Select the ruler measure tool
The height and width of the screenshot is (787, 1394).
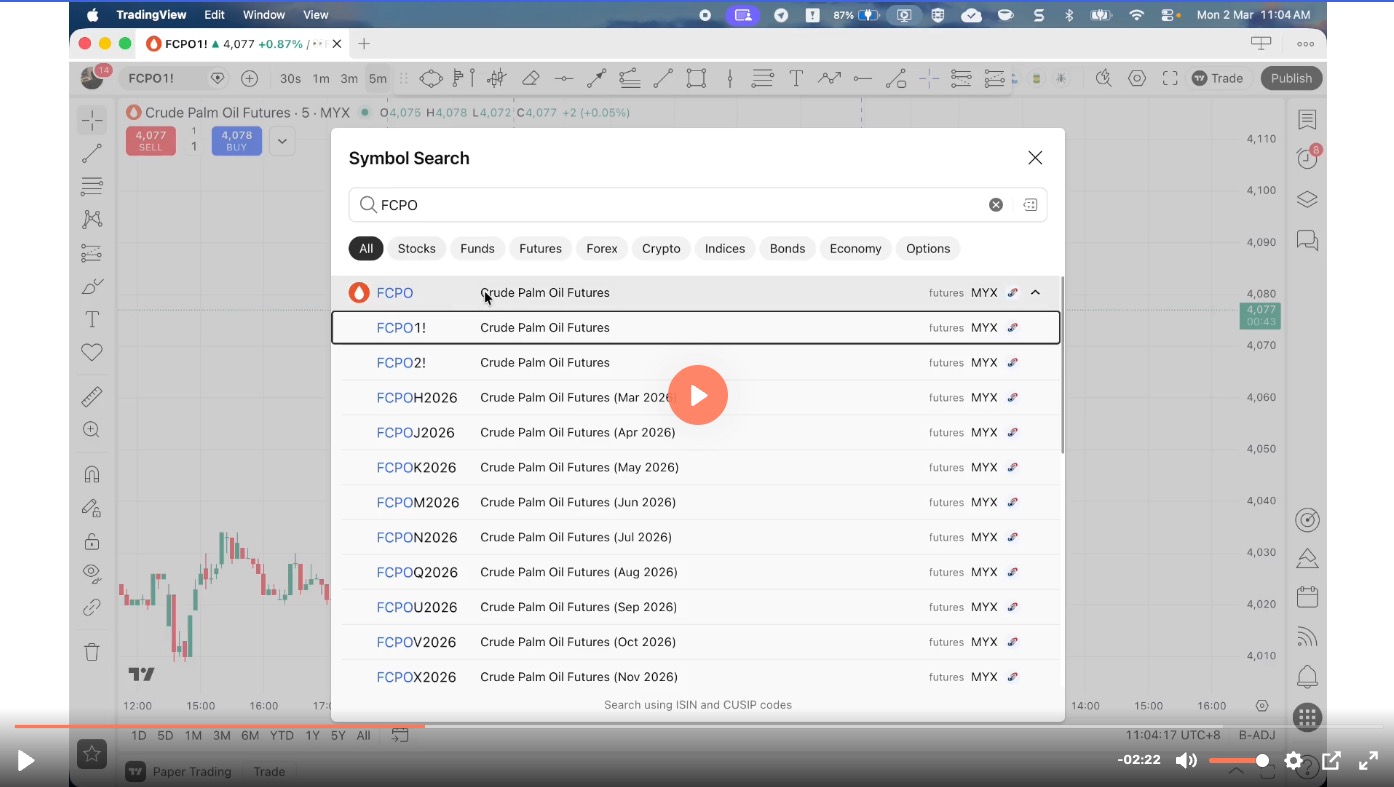point(92,397)
